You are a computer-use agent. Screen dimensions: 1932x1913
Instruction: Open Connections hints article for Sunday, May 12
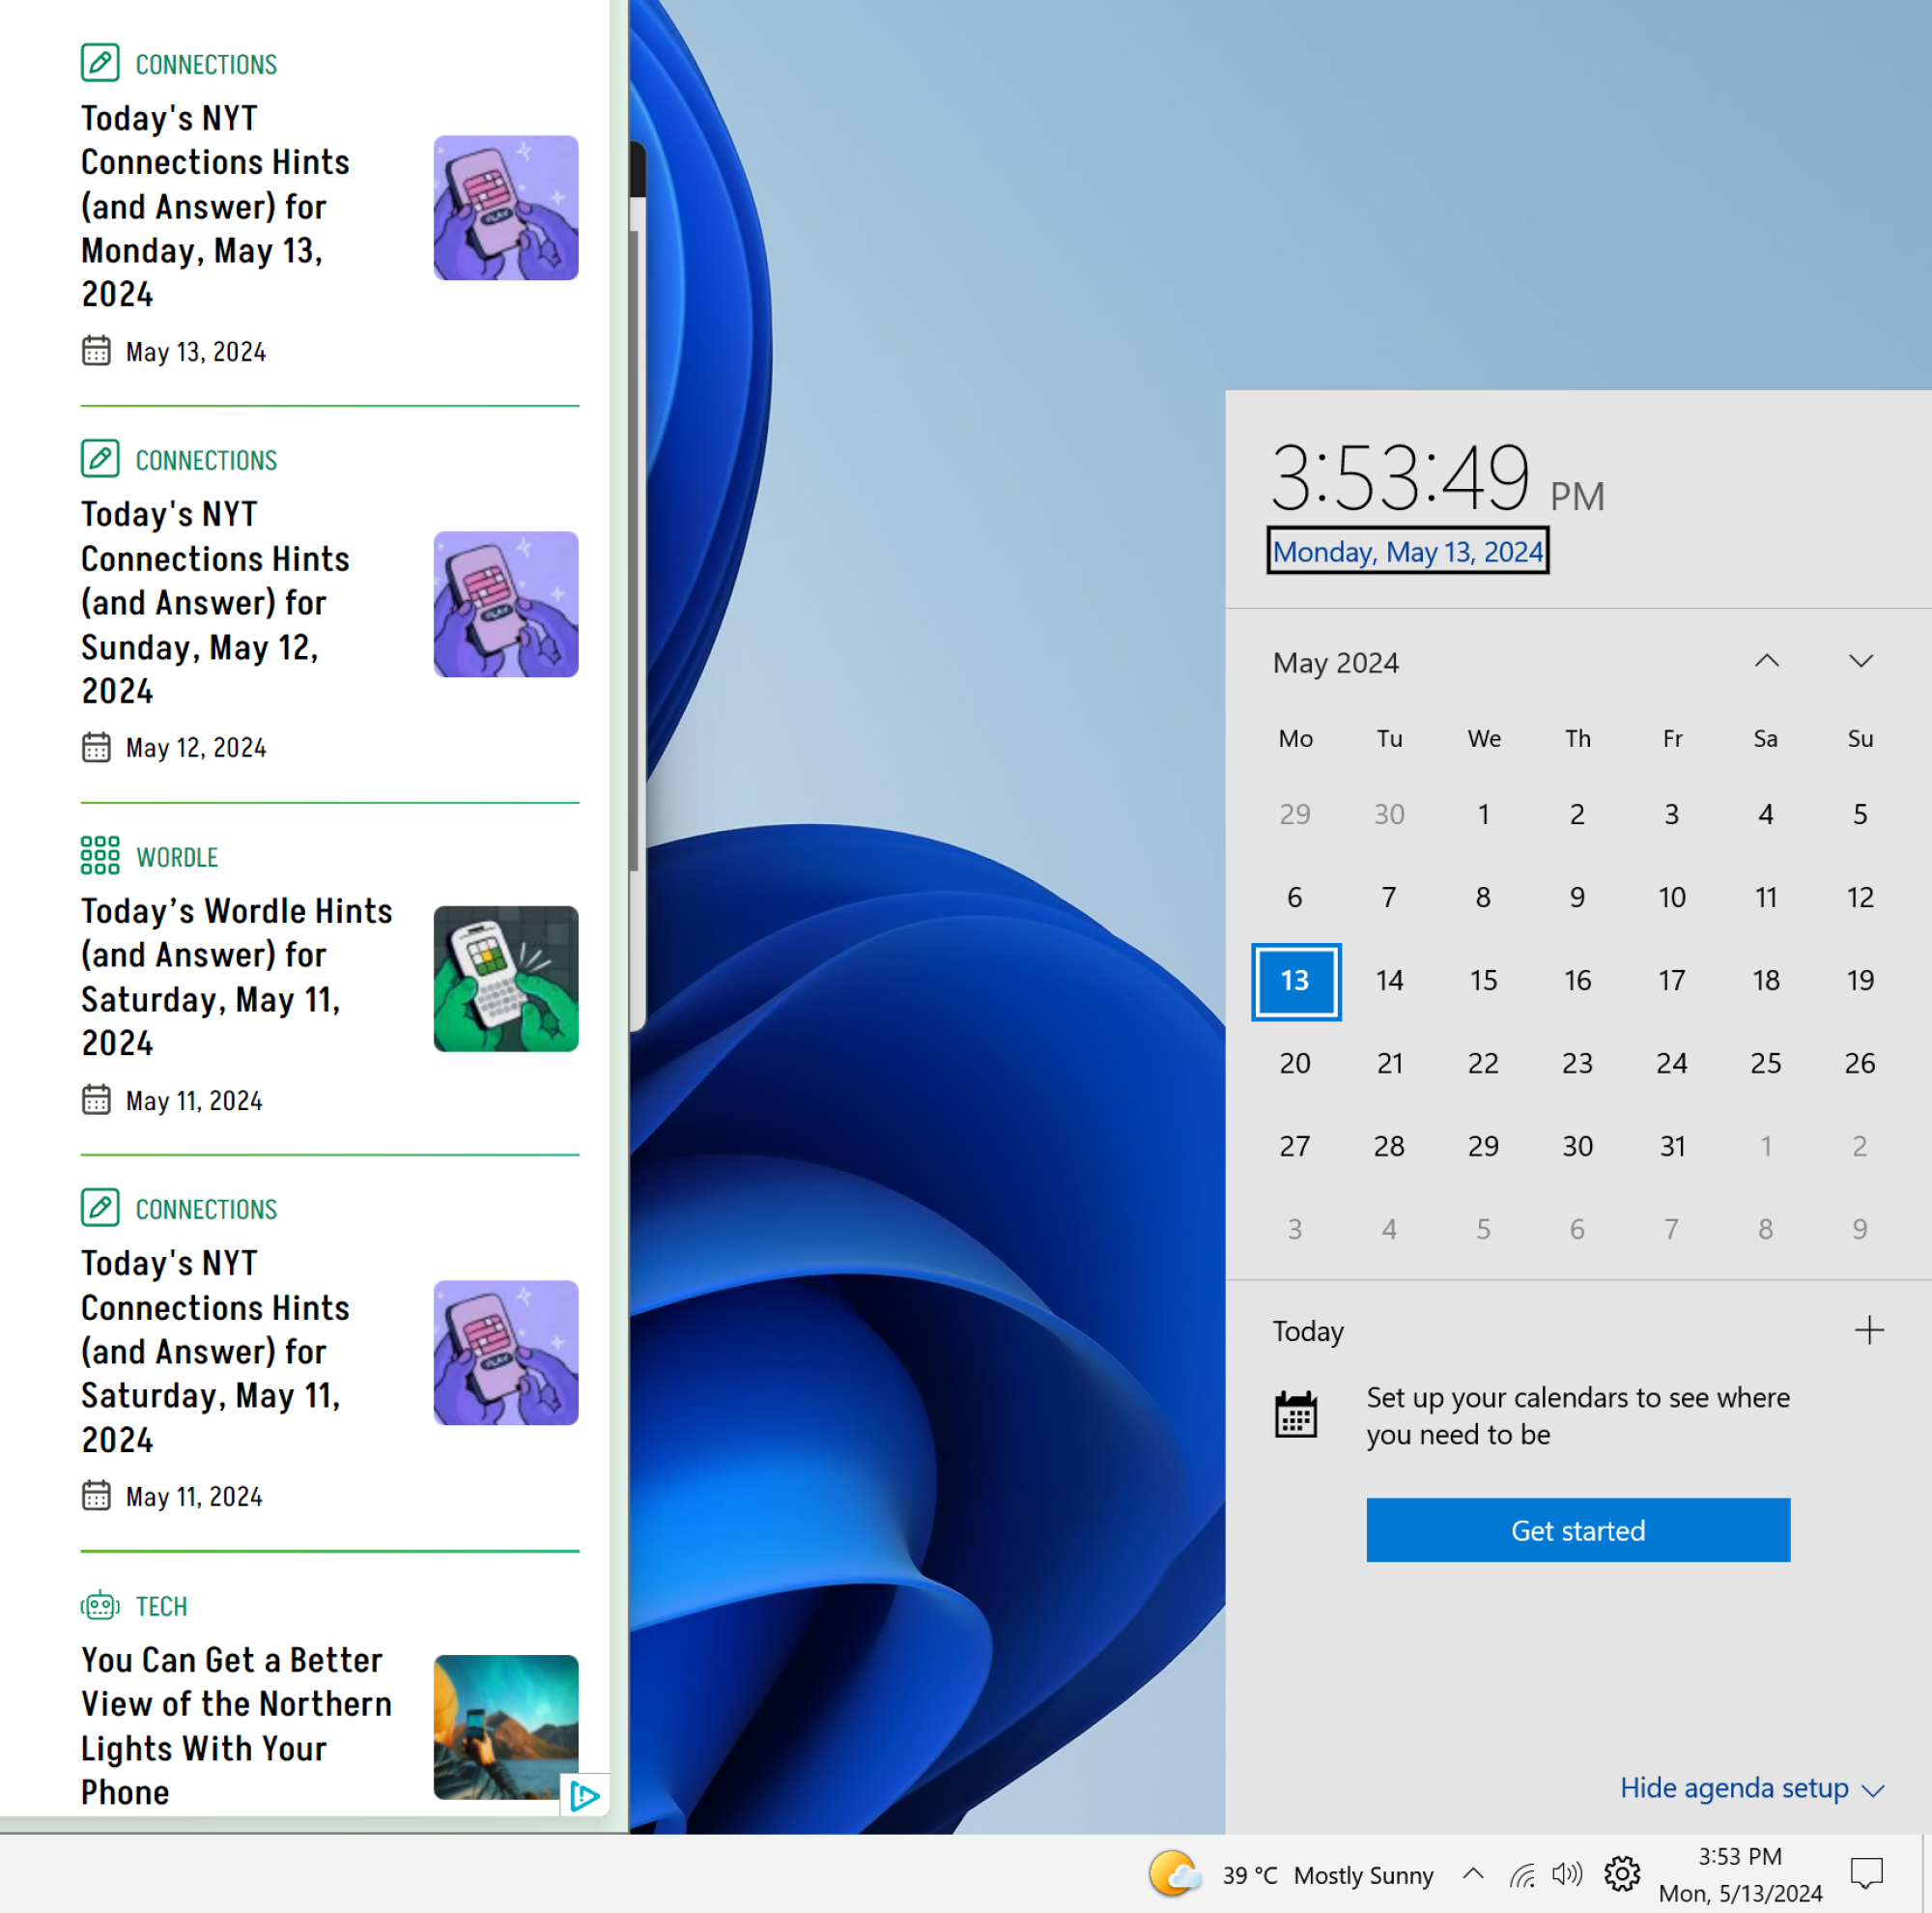(x=215, y=602)
